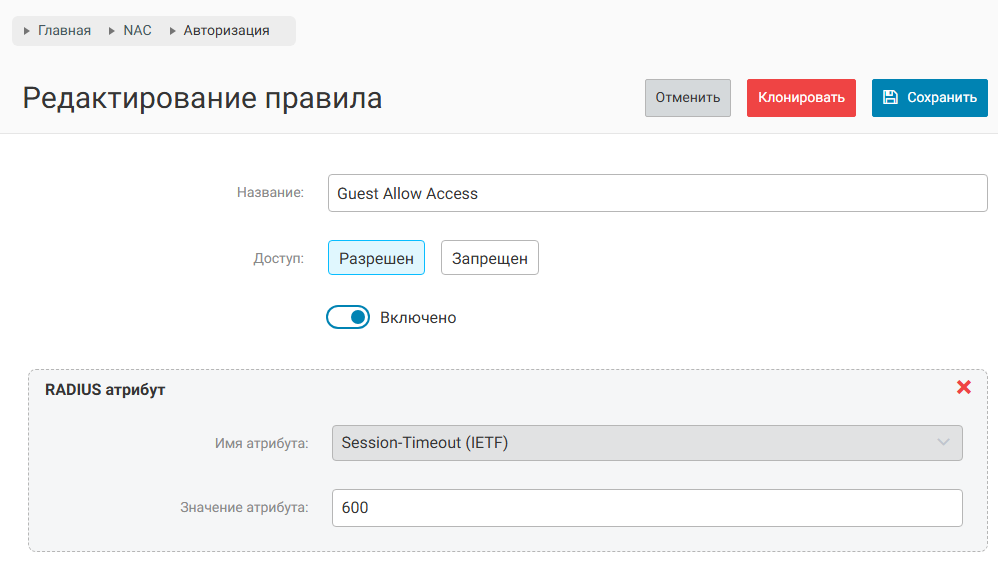Navigate to NAC breadcrumb item
The image size is (998, 564).
pos(137,31)
